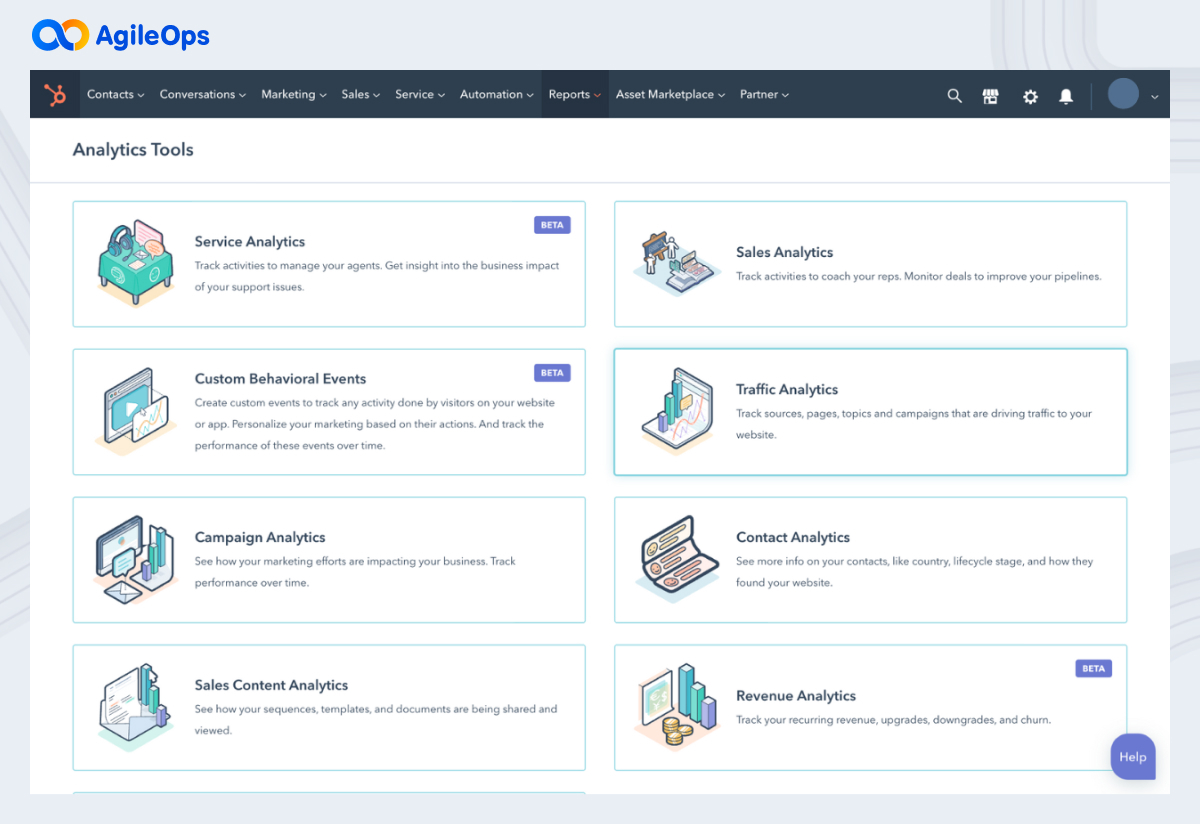Click the user avatar circle
The width and height of the screenshot is (1200, 824).
pos(1123,94)
